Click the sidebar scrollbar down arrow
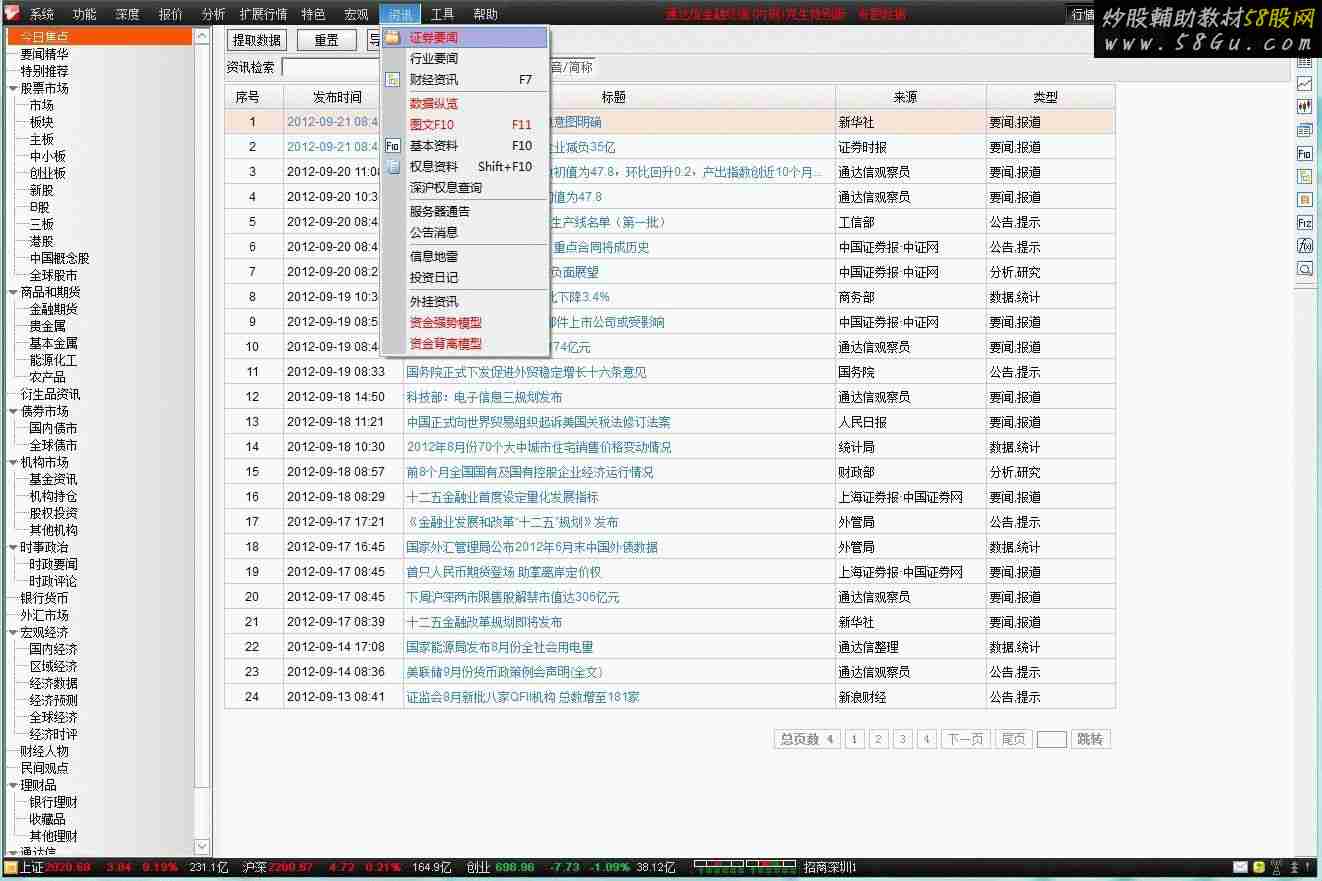This screenshot has height=881, width=1322. 202,847
